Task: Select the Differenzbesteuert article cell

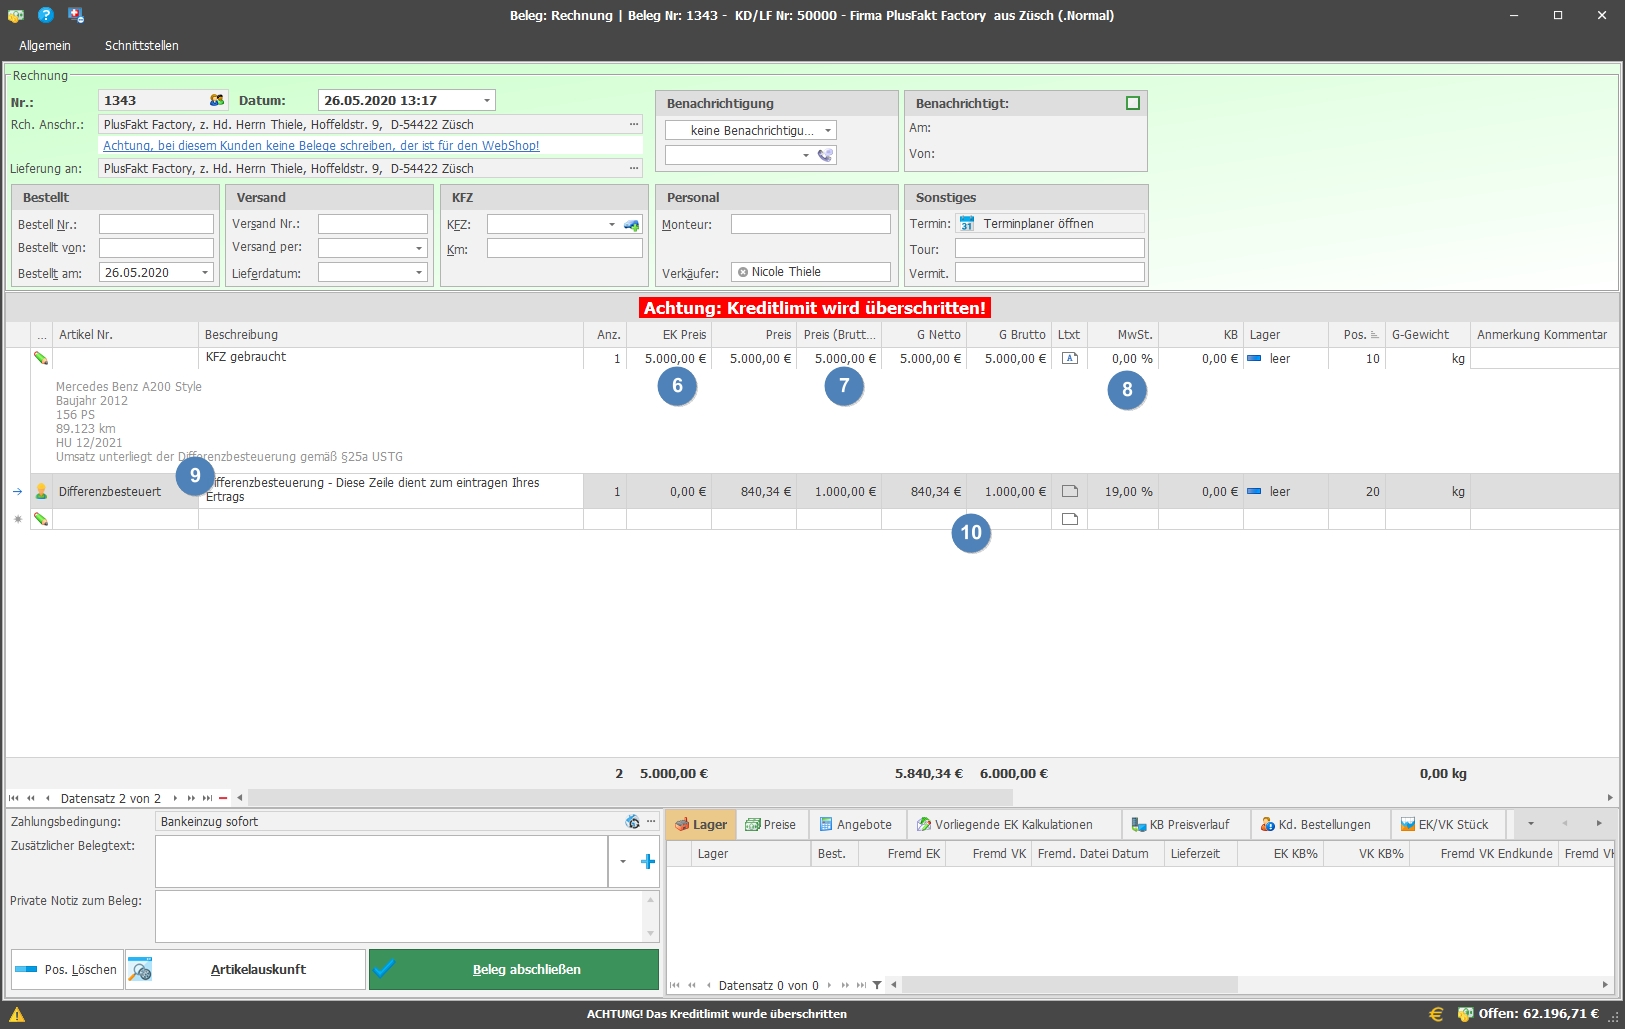Action: pos(125,491)
